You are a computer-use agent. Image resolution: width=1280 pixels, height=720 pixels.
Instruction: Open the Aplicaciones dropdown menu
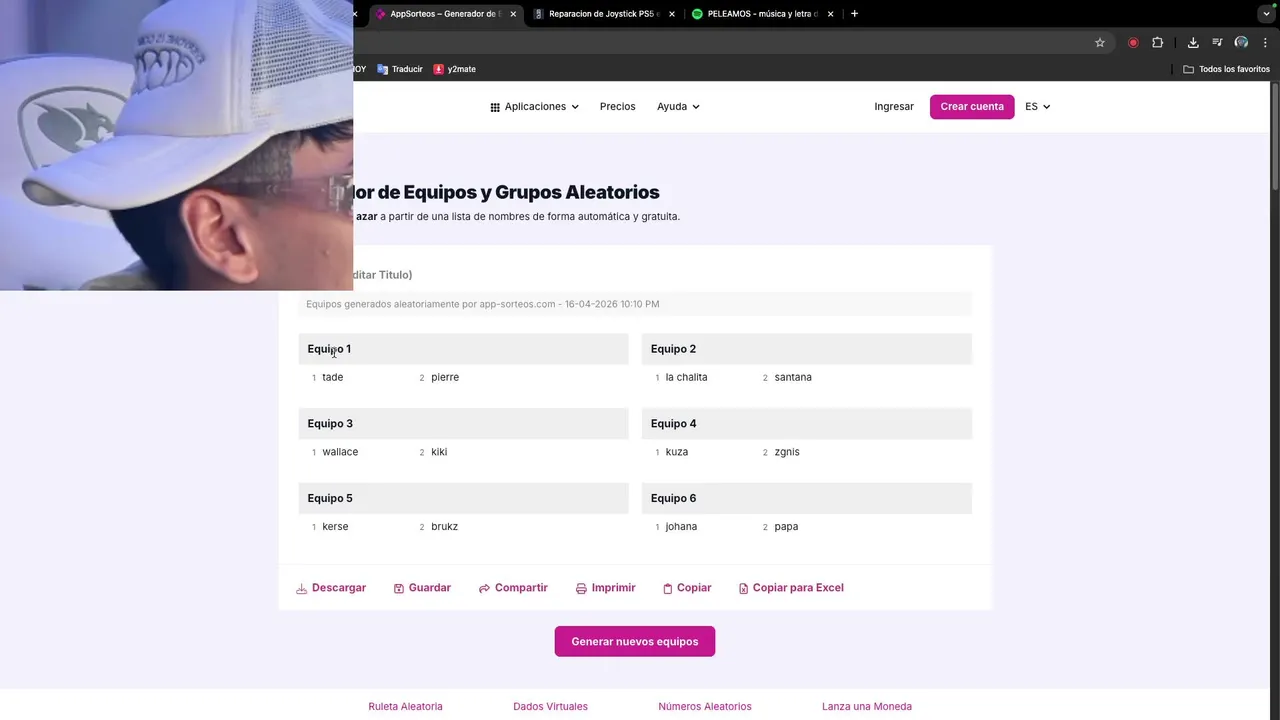(534, 107)
